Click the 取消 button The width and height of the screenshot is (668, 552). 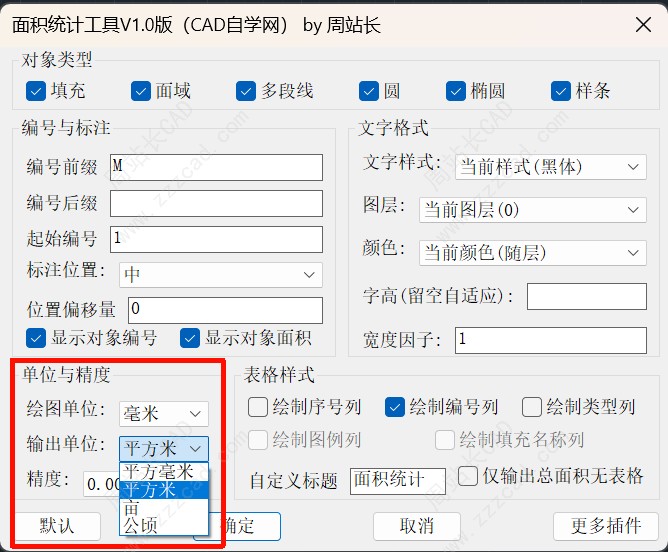[x=417, y=526]
